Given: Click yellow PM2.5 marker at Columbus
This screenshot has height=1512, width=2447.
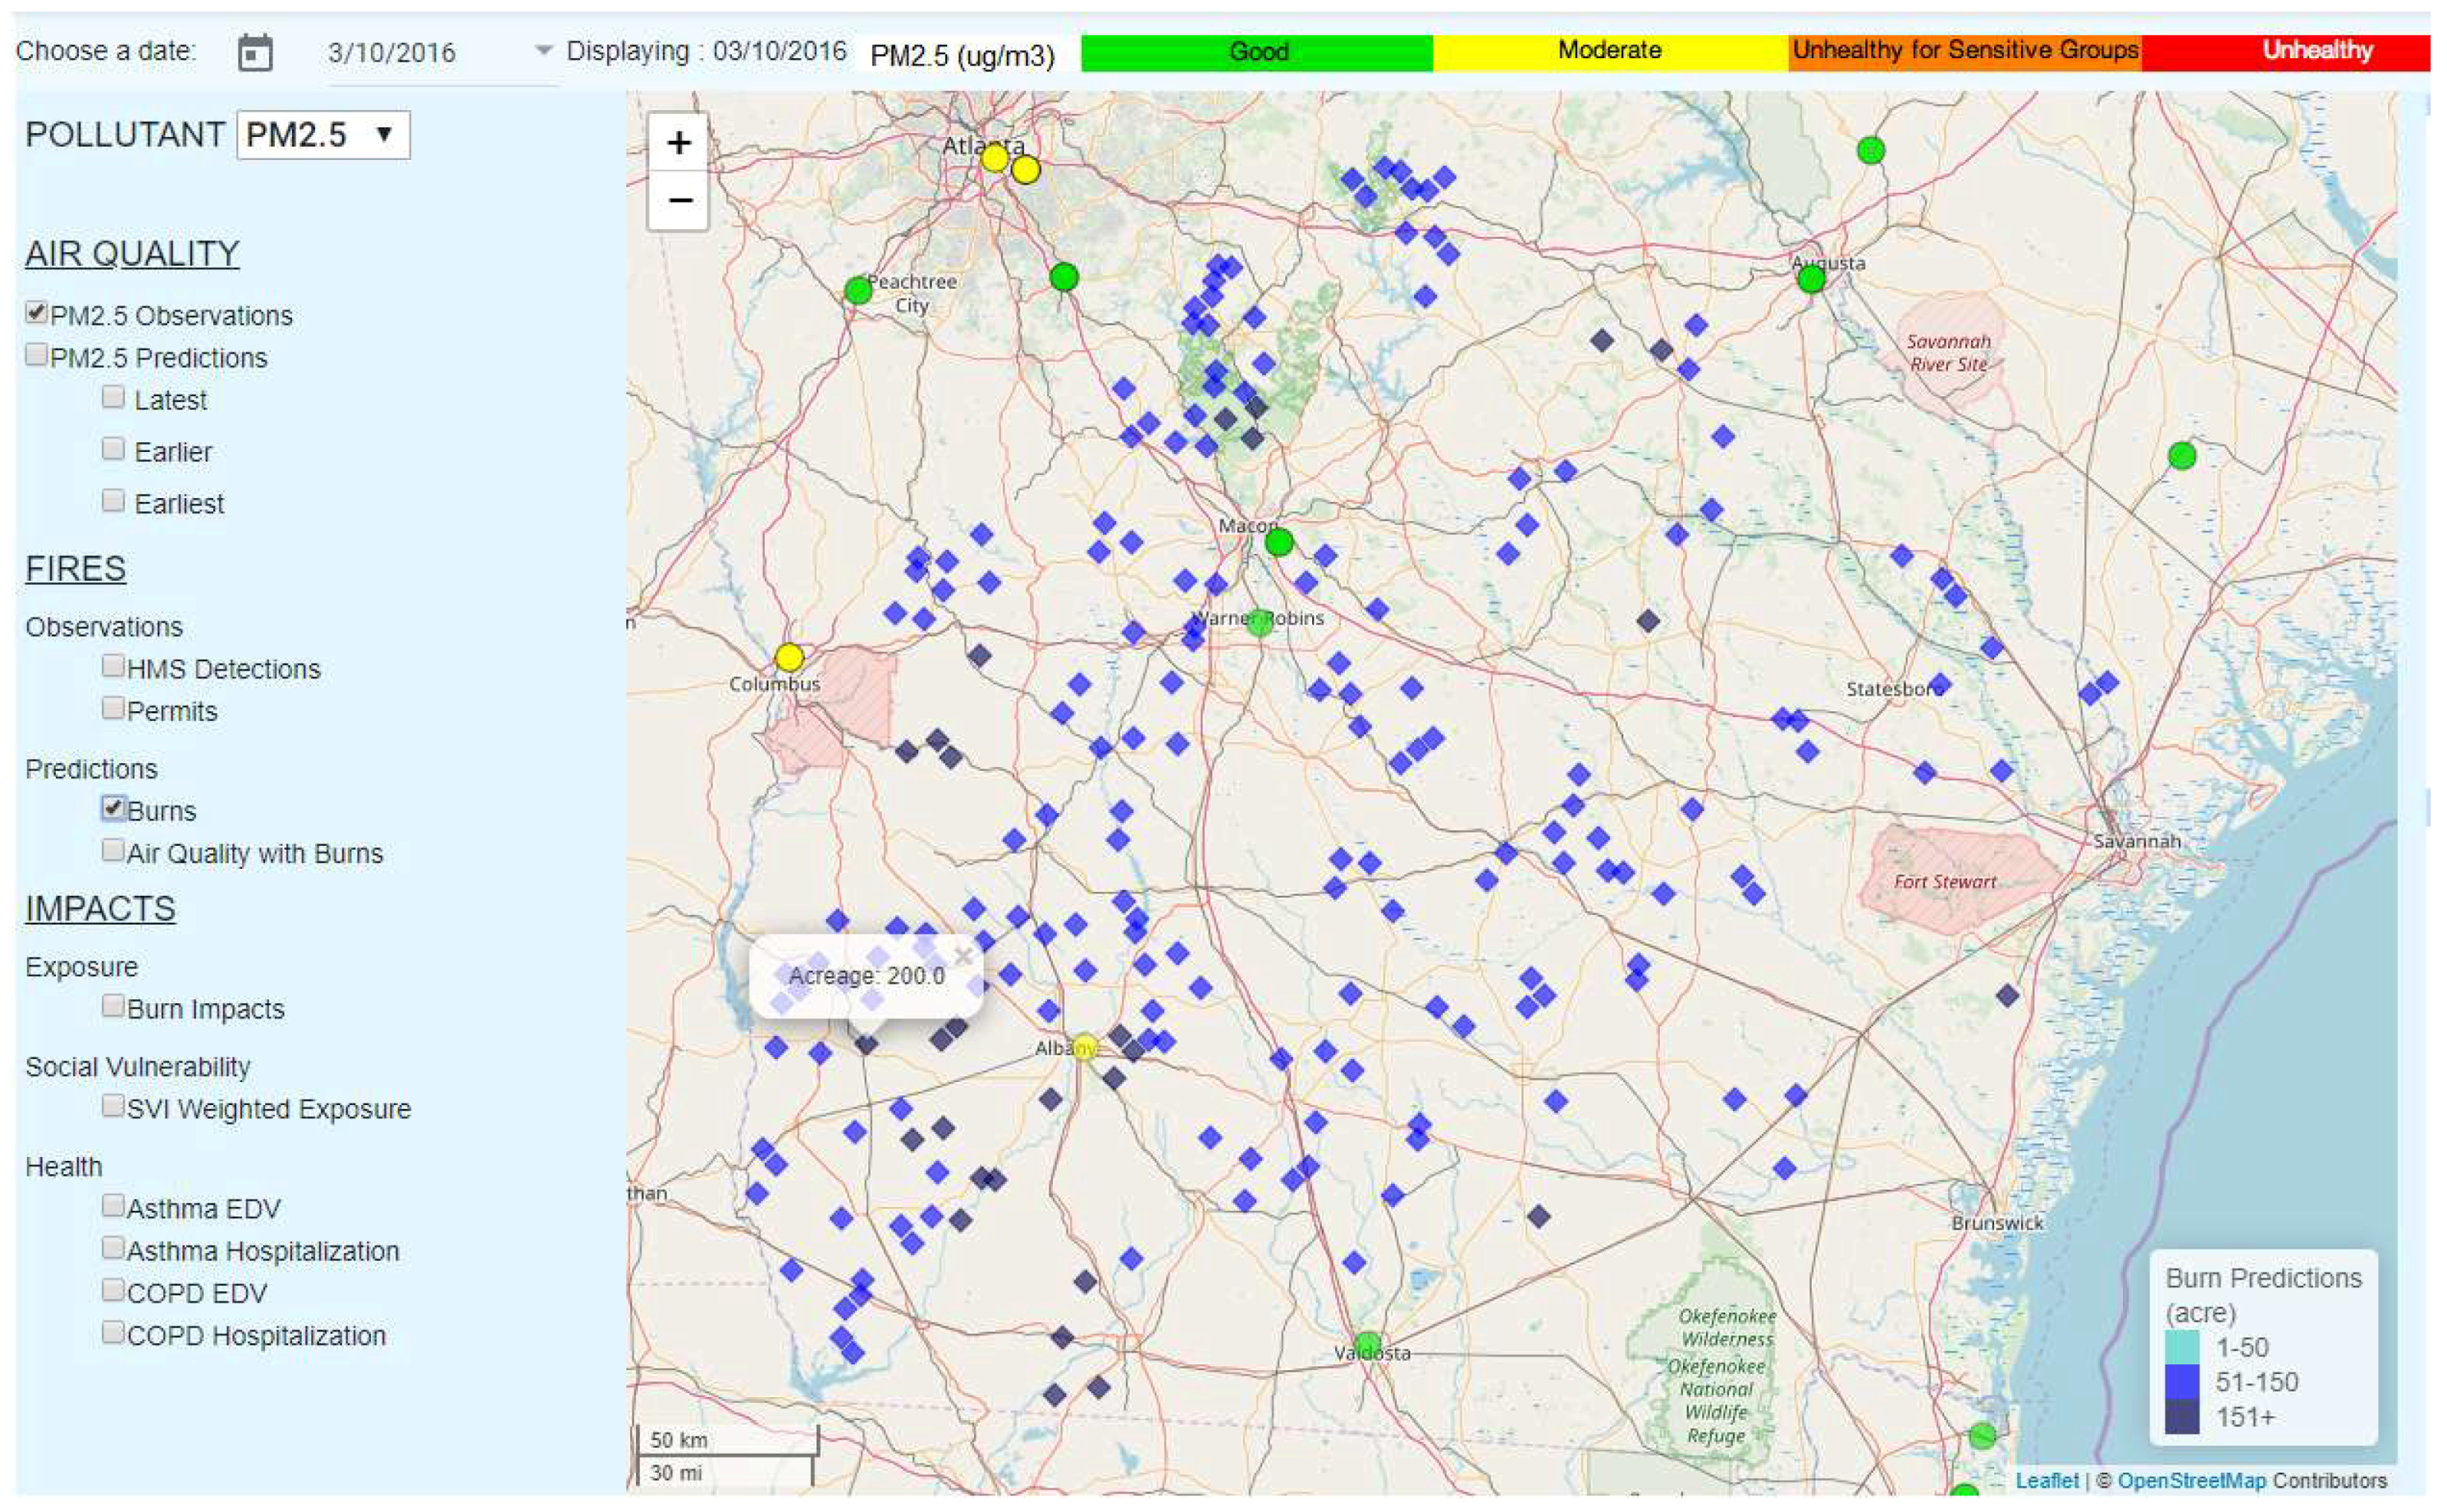Looking at the screenshot, I should coord(789,657).
